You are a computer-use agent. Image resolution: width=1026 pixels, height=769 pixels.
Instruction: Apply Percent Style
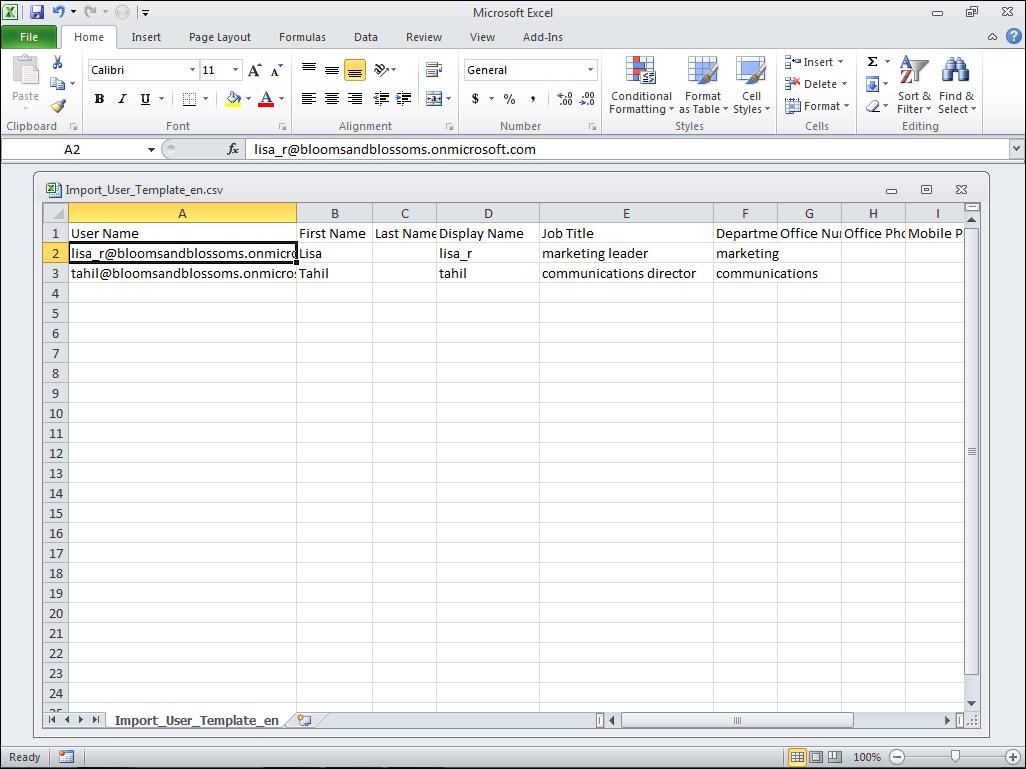510,99
